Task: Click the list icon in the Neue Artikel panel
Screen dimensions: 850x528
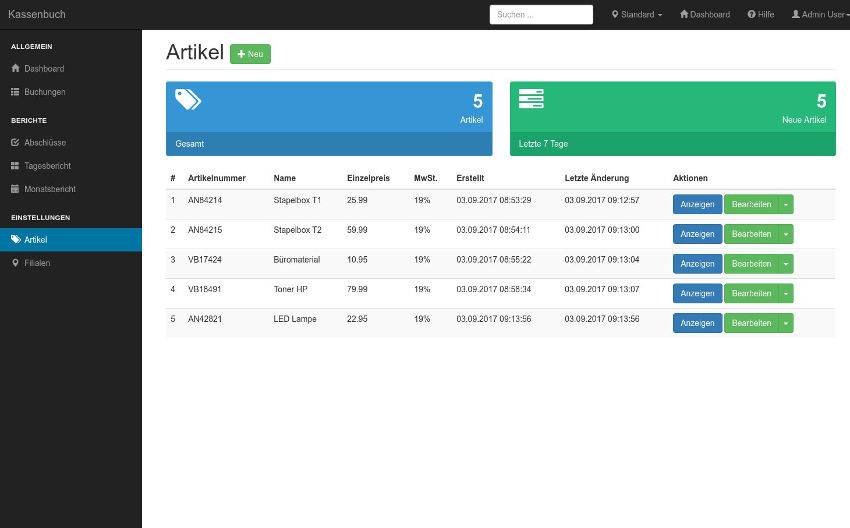Action: pyautogui.click(x=531, y=99)
